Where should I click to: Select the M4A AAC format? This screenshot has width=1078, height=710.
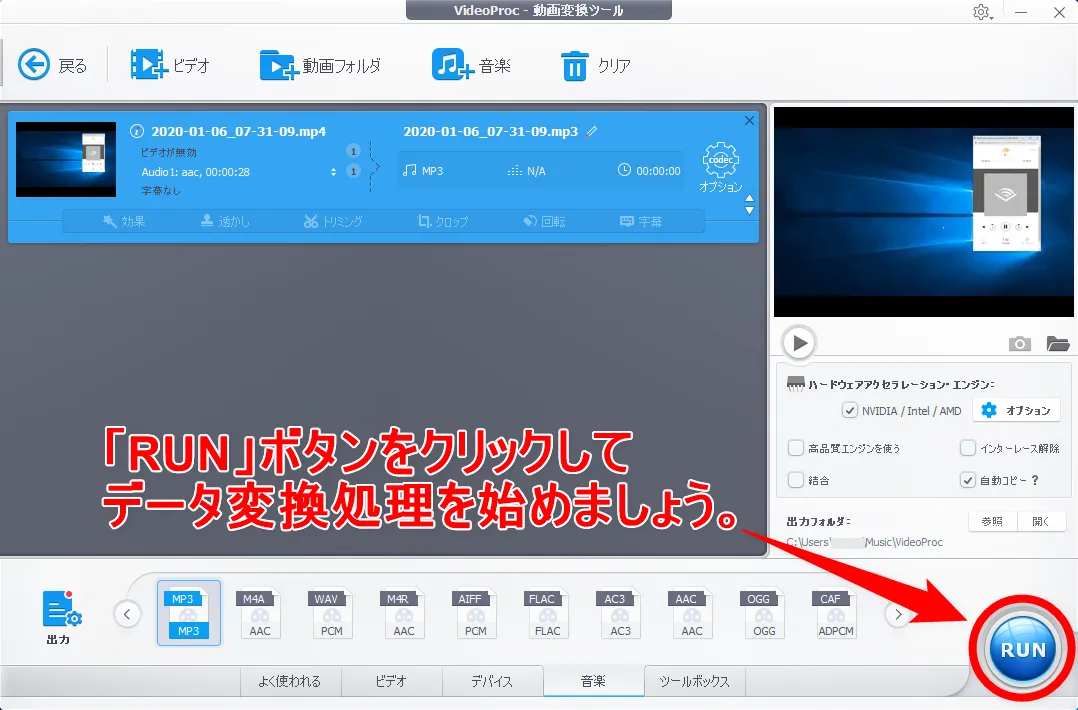(259, 614)
